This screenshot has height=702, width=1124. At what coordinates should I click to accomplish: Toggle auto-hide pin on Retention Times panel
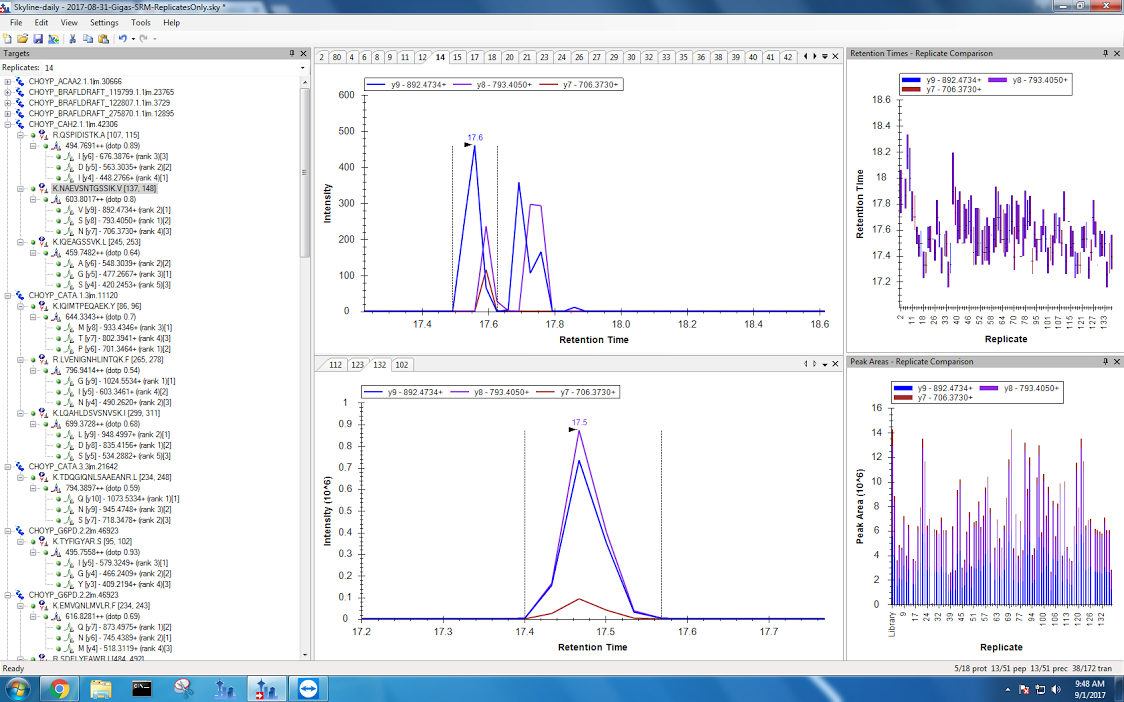1105,53
